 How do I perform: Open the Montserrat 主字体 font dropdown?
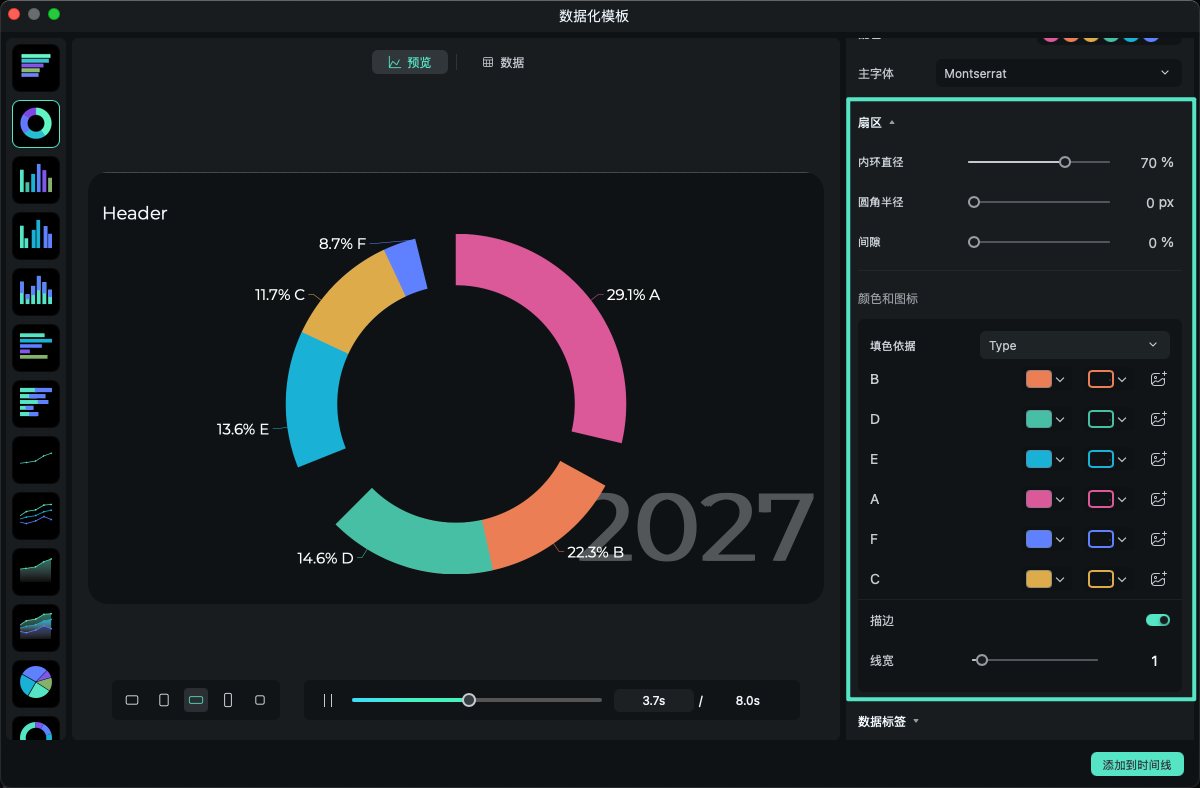click(1058, 73)
